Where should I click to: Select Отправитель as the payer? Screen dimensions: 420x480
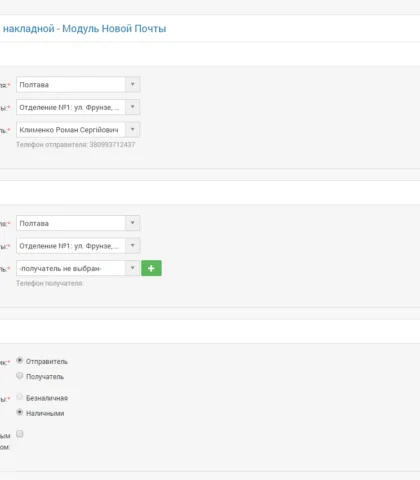click(x=20, y=361)
